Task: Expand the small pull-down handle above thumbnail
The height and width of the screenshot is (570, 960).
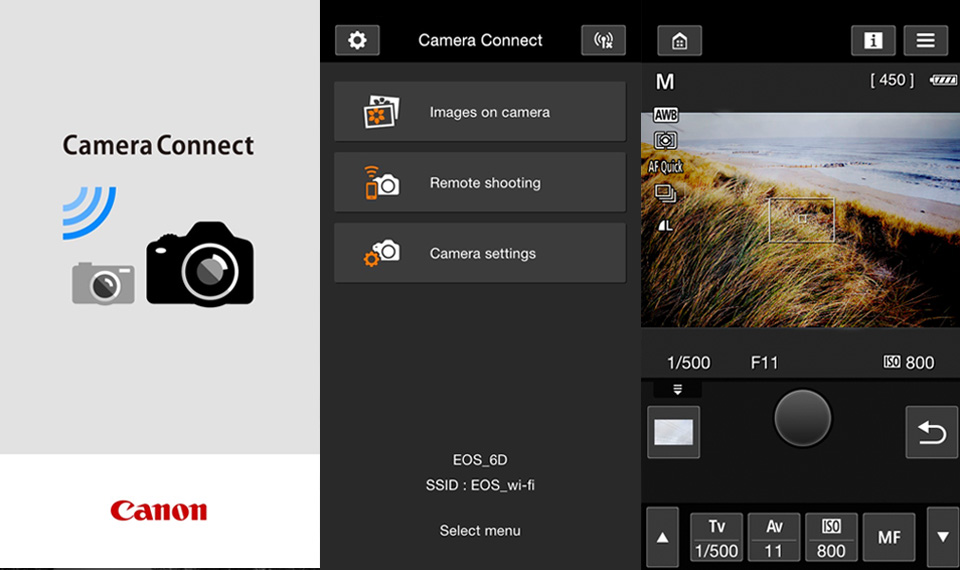Action: (x=677, y=391)
